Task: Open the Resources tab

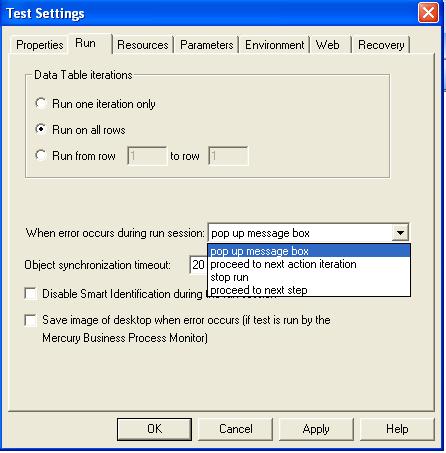Action: point(143,45)
